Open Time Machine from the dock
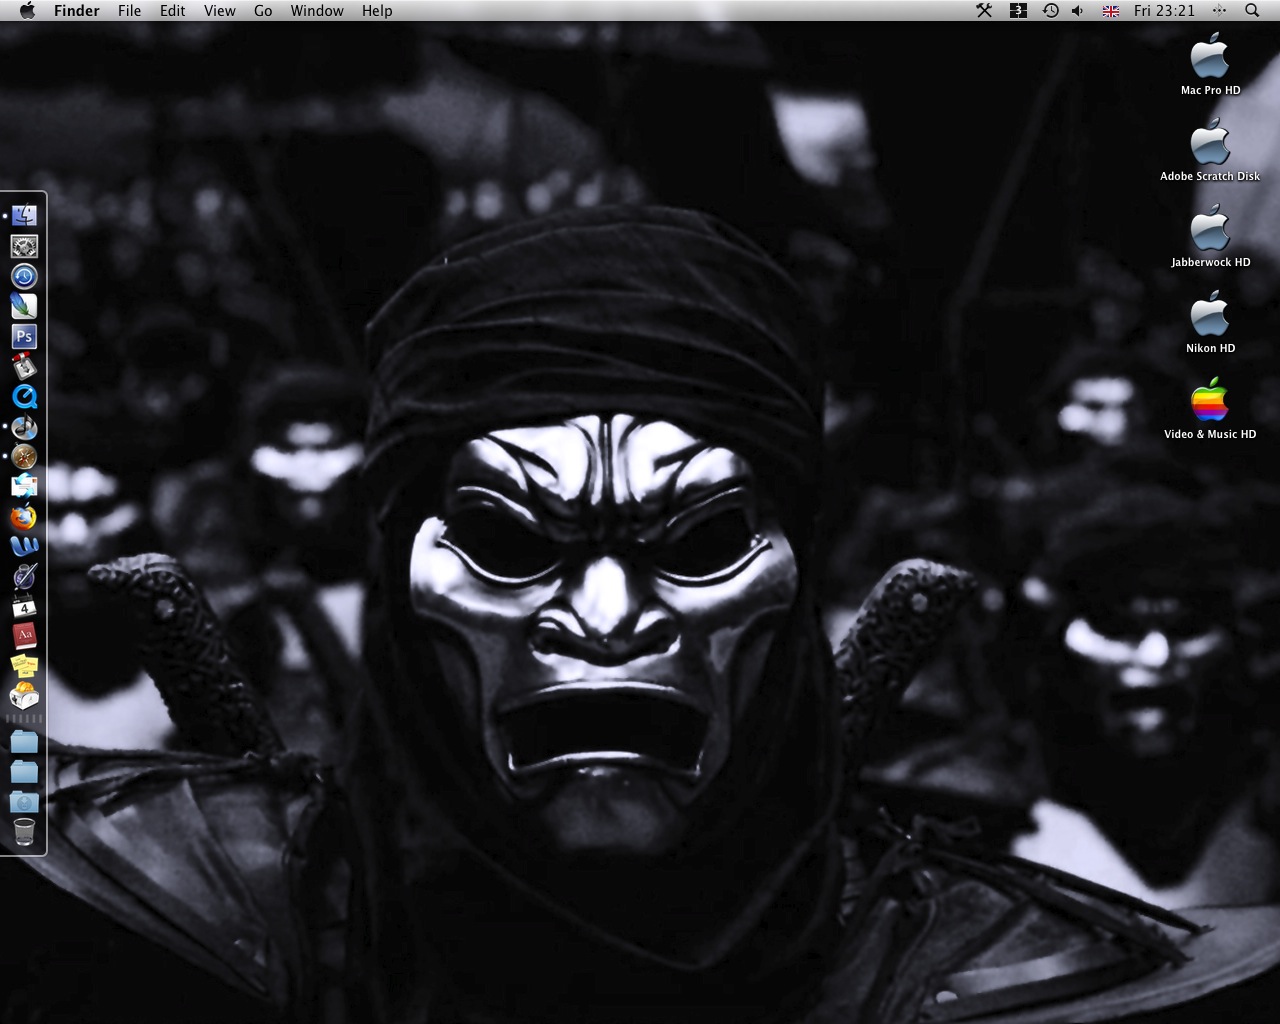The image size is (1280, 1024). click(x=24, y=276)
